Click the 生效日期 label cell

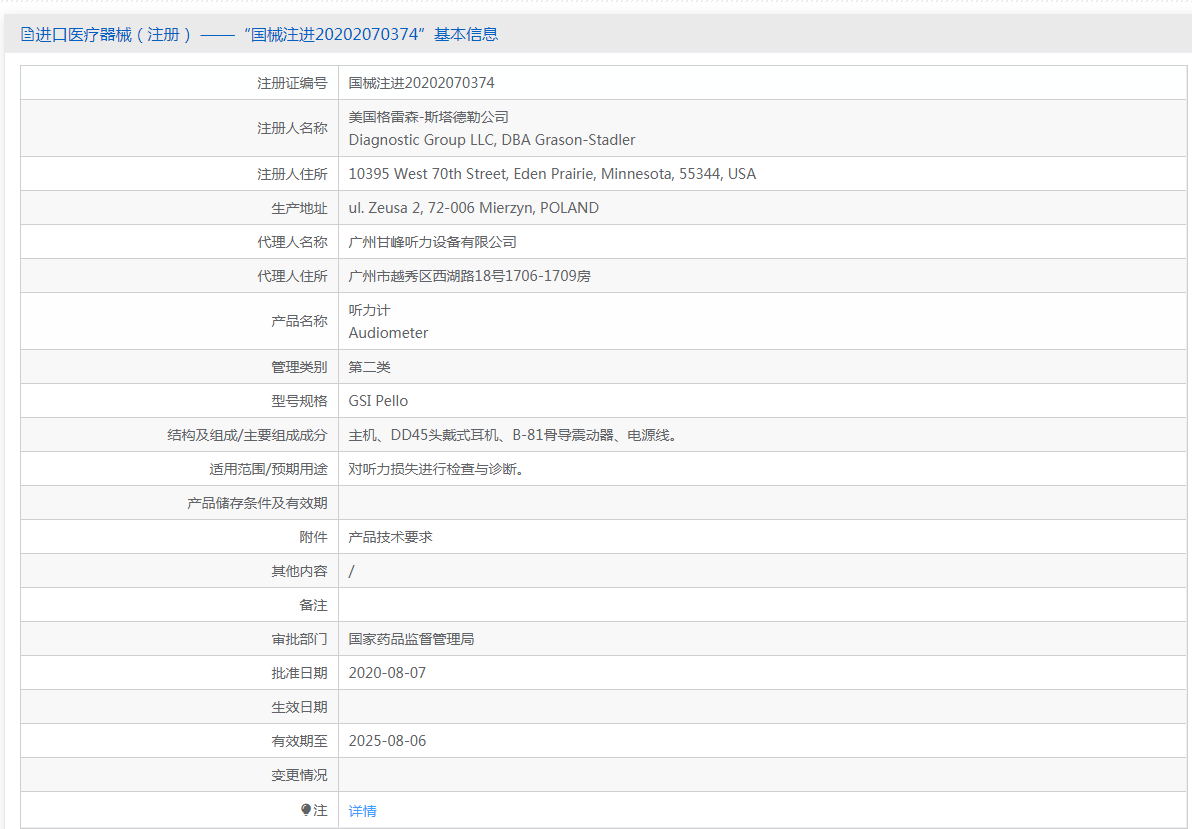179,707
